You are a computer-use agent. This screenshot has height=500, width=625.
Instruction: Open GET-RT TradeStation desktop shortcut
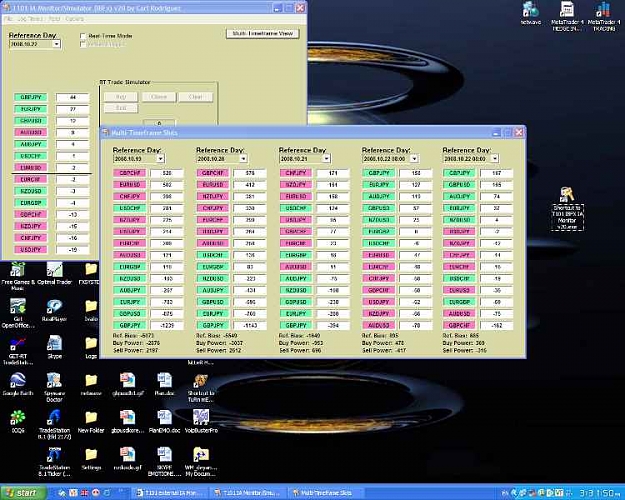click(18, 350)
